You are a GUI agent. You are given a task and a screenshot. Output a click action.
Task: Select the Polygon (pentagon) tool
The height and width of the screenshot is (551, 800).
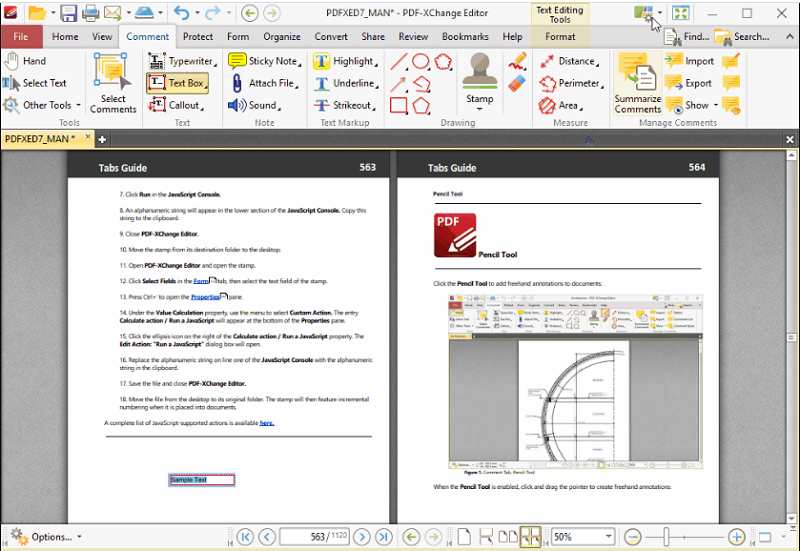click(x=421, y=106)
